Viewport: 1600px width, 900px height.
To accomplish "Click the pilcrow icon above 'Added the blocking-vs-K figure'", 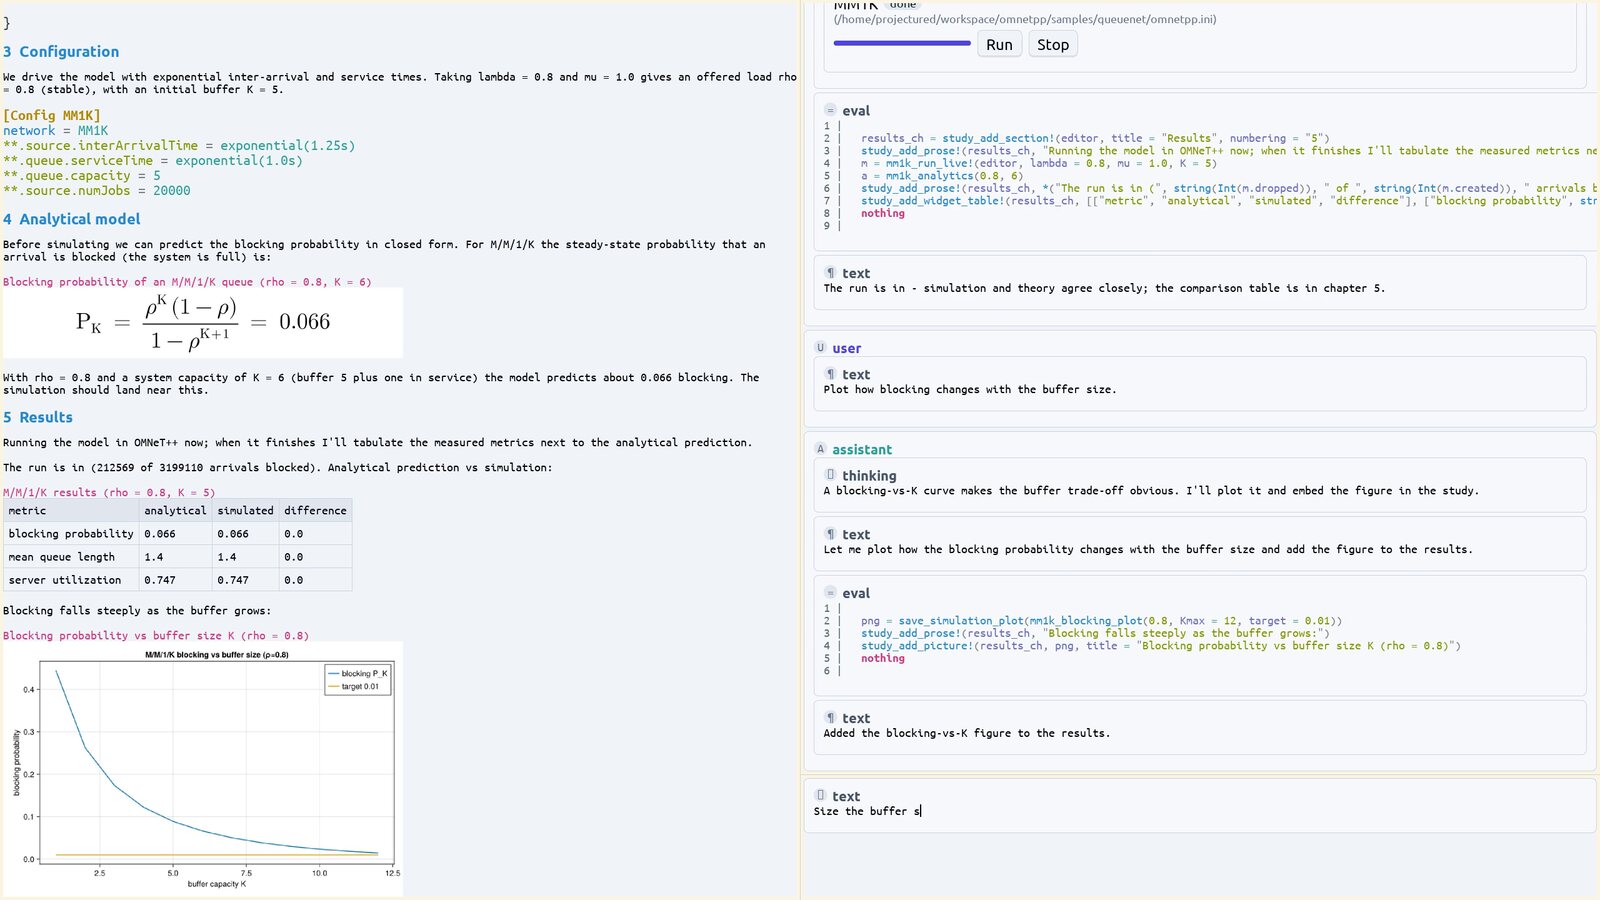I will pos(830,718).
